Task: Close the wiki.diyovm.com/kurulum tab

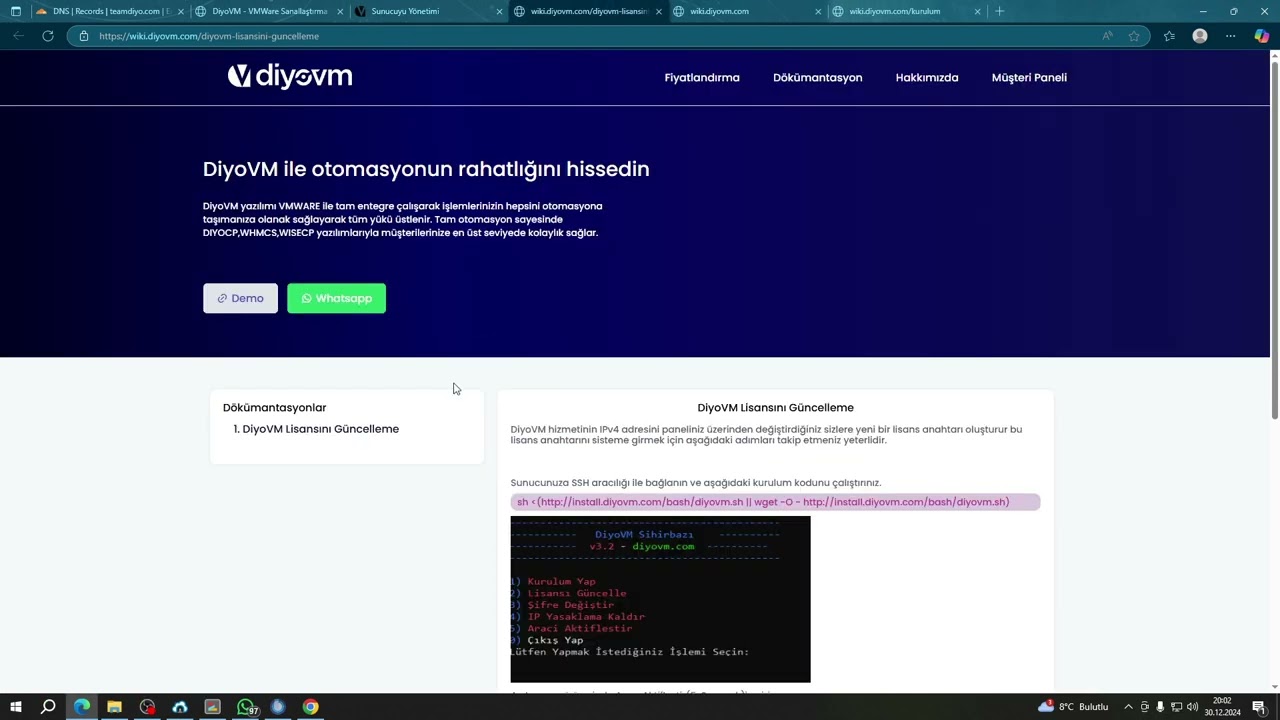Action: [977, 12]
